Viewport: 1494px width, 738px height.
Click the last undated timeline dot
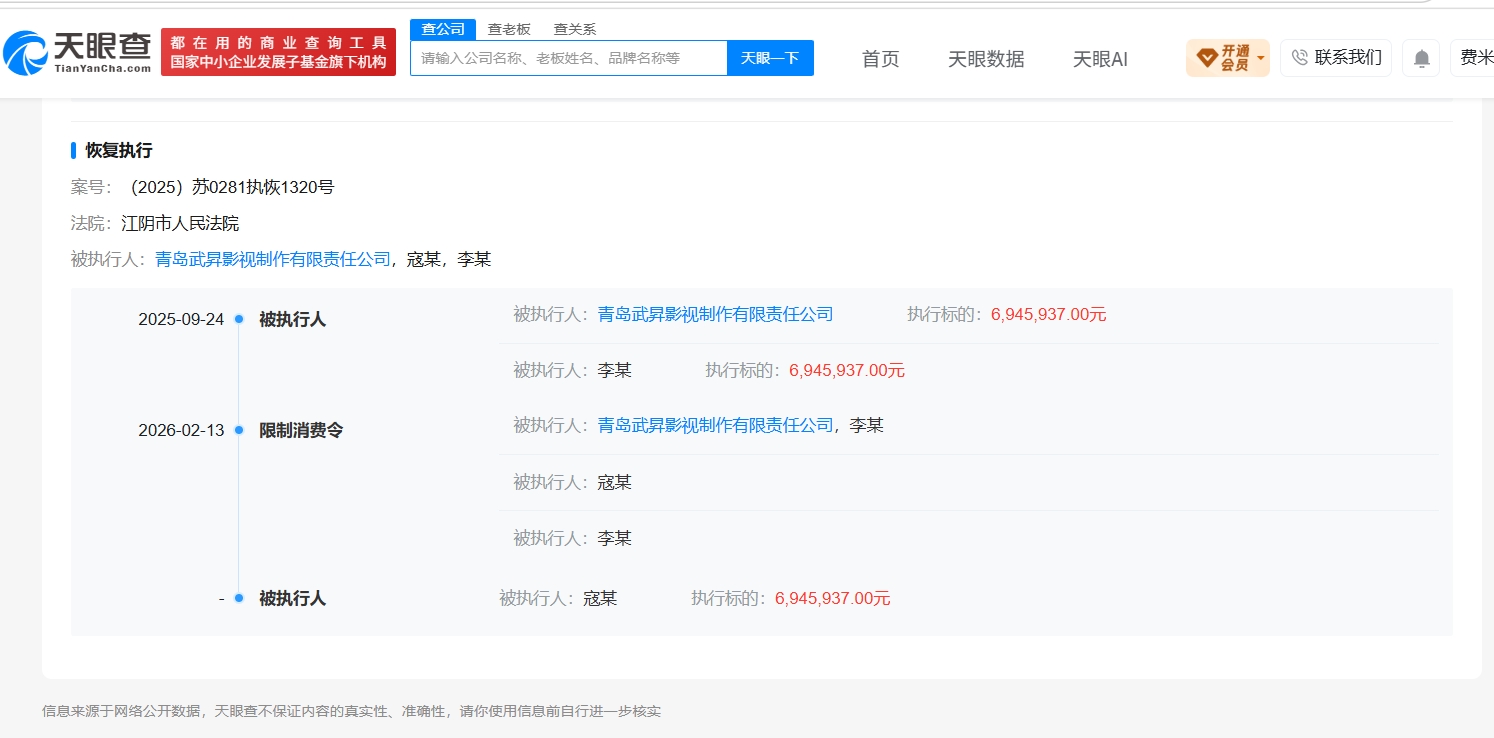pyautogui.click(x=239, y=598)
